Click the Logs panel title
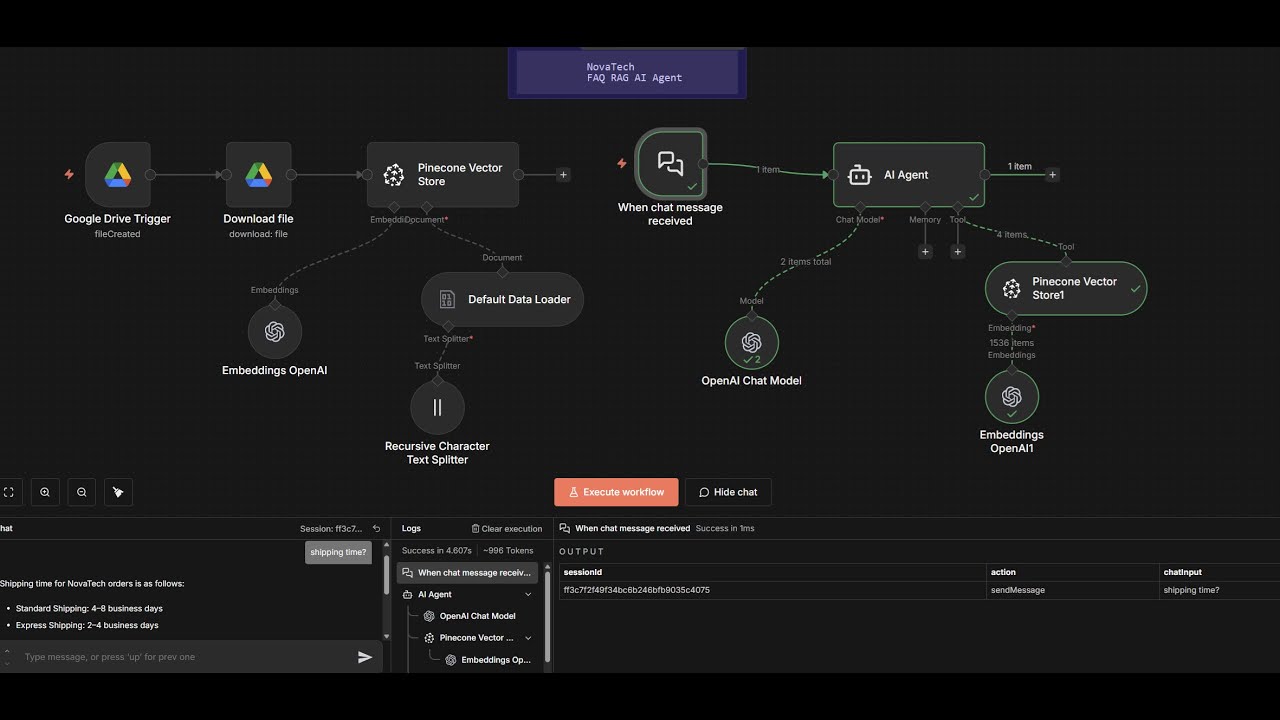Viewport: 1280px width, 720px height. 411,529
